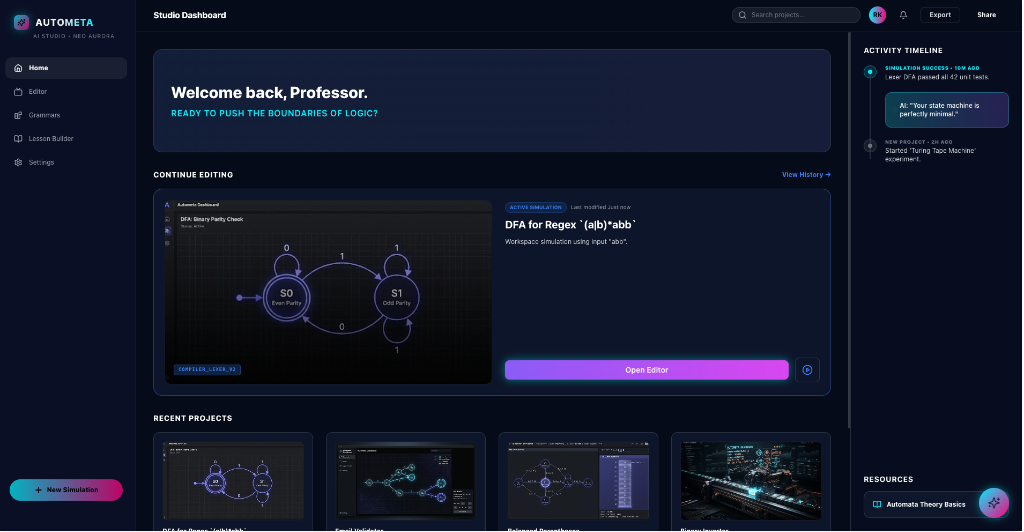
Task: Click the Studio Dashboard heading
Action: (189, 15)
